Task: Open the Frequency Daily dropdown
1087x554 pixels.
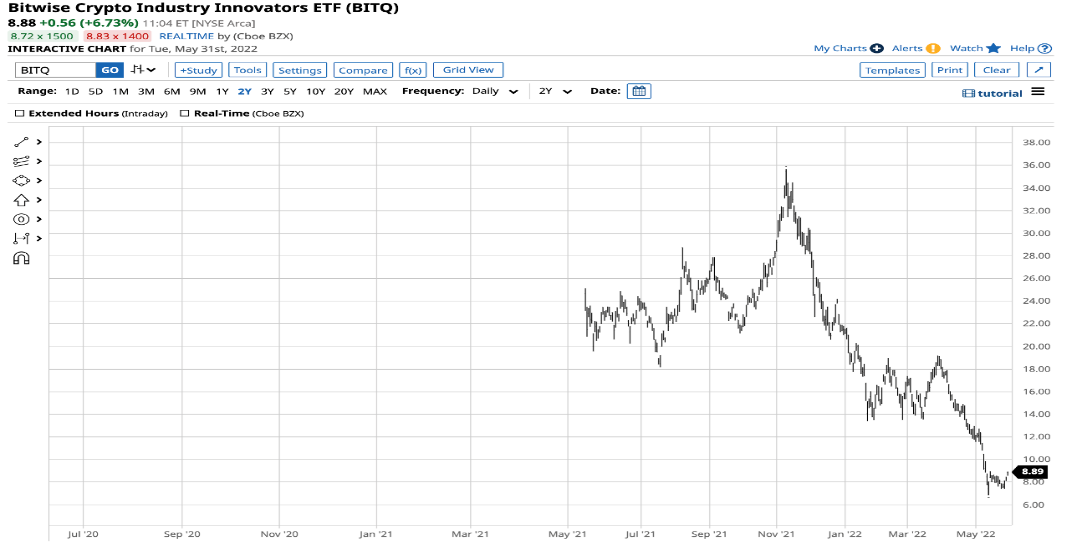Action: [495, 92]
